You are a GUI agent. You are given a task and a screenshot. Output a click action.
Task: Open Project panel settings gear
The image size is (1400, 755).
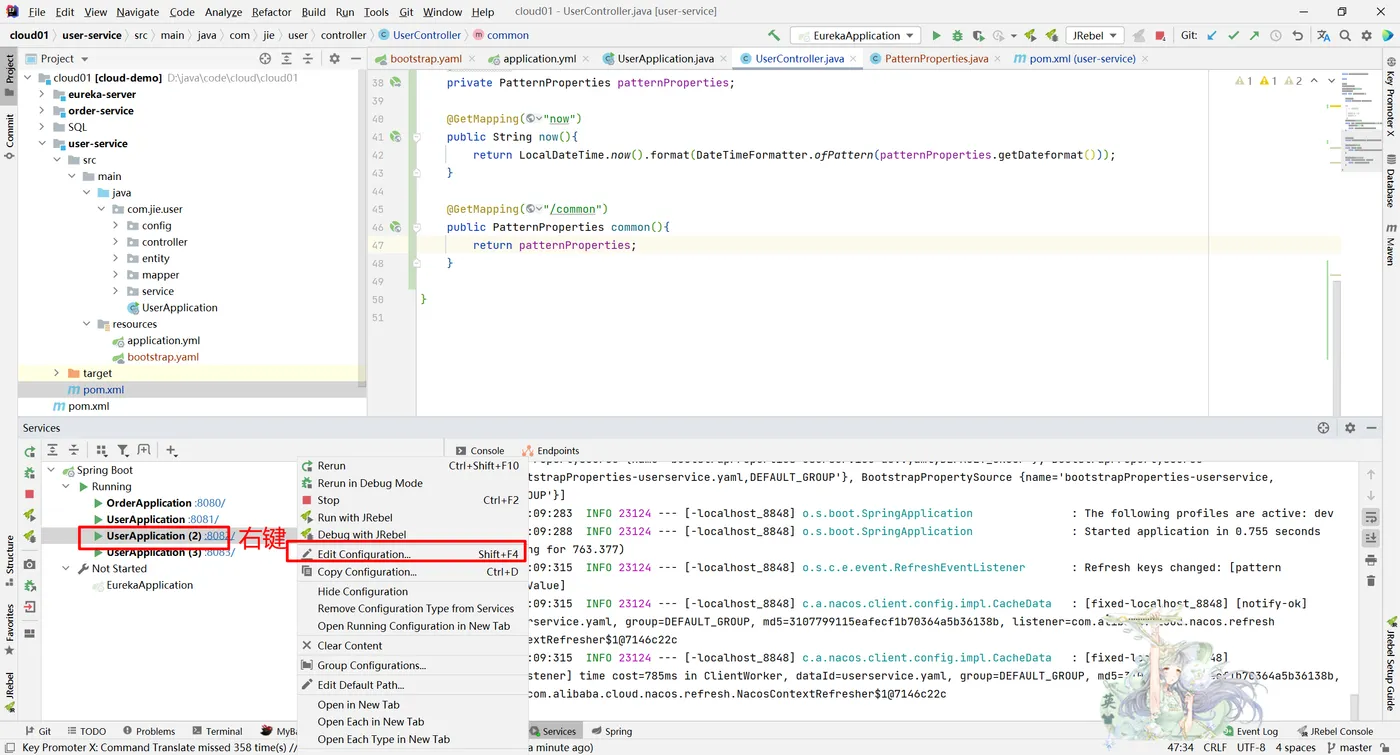pos(334,59)
